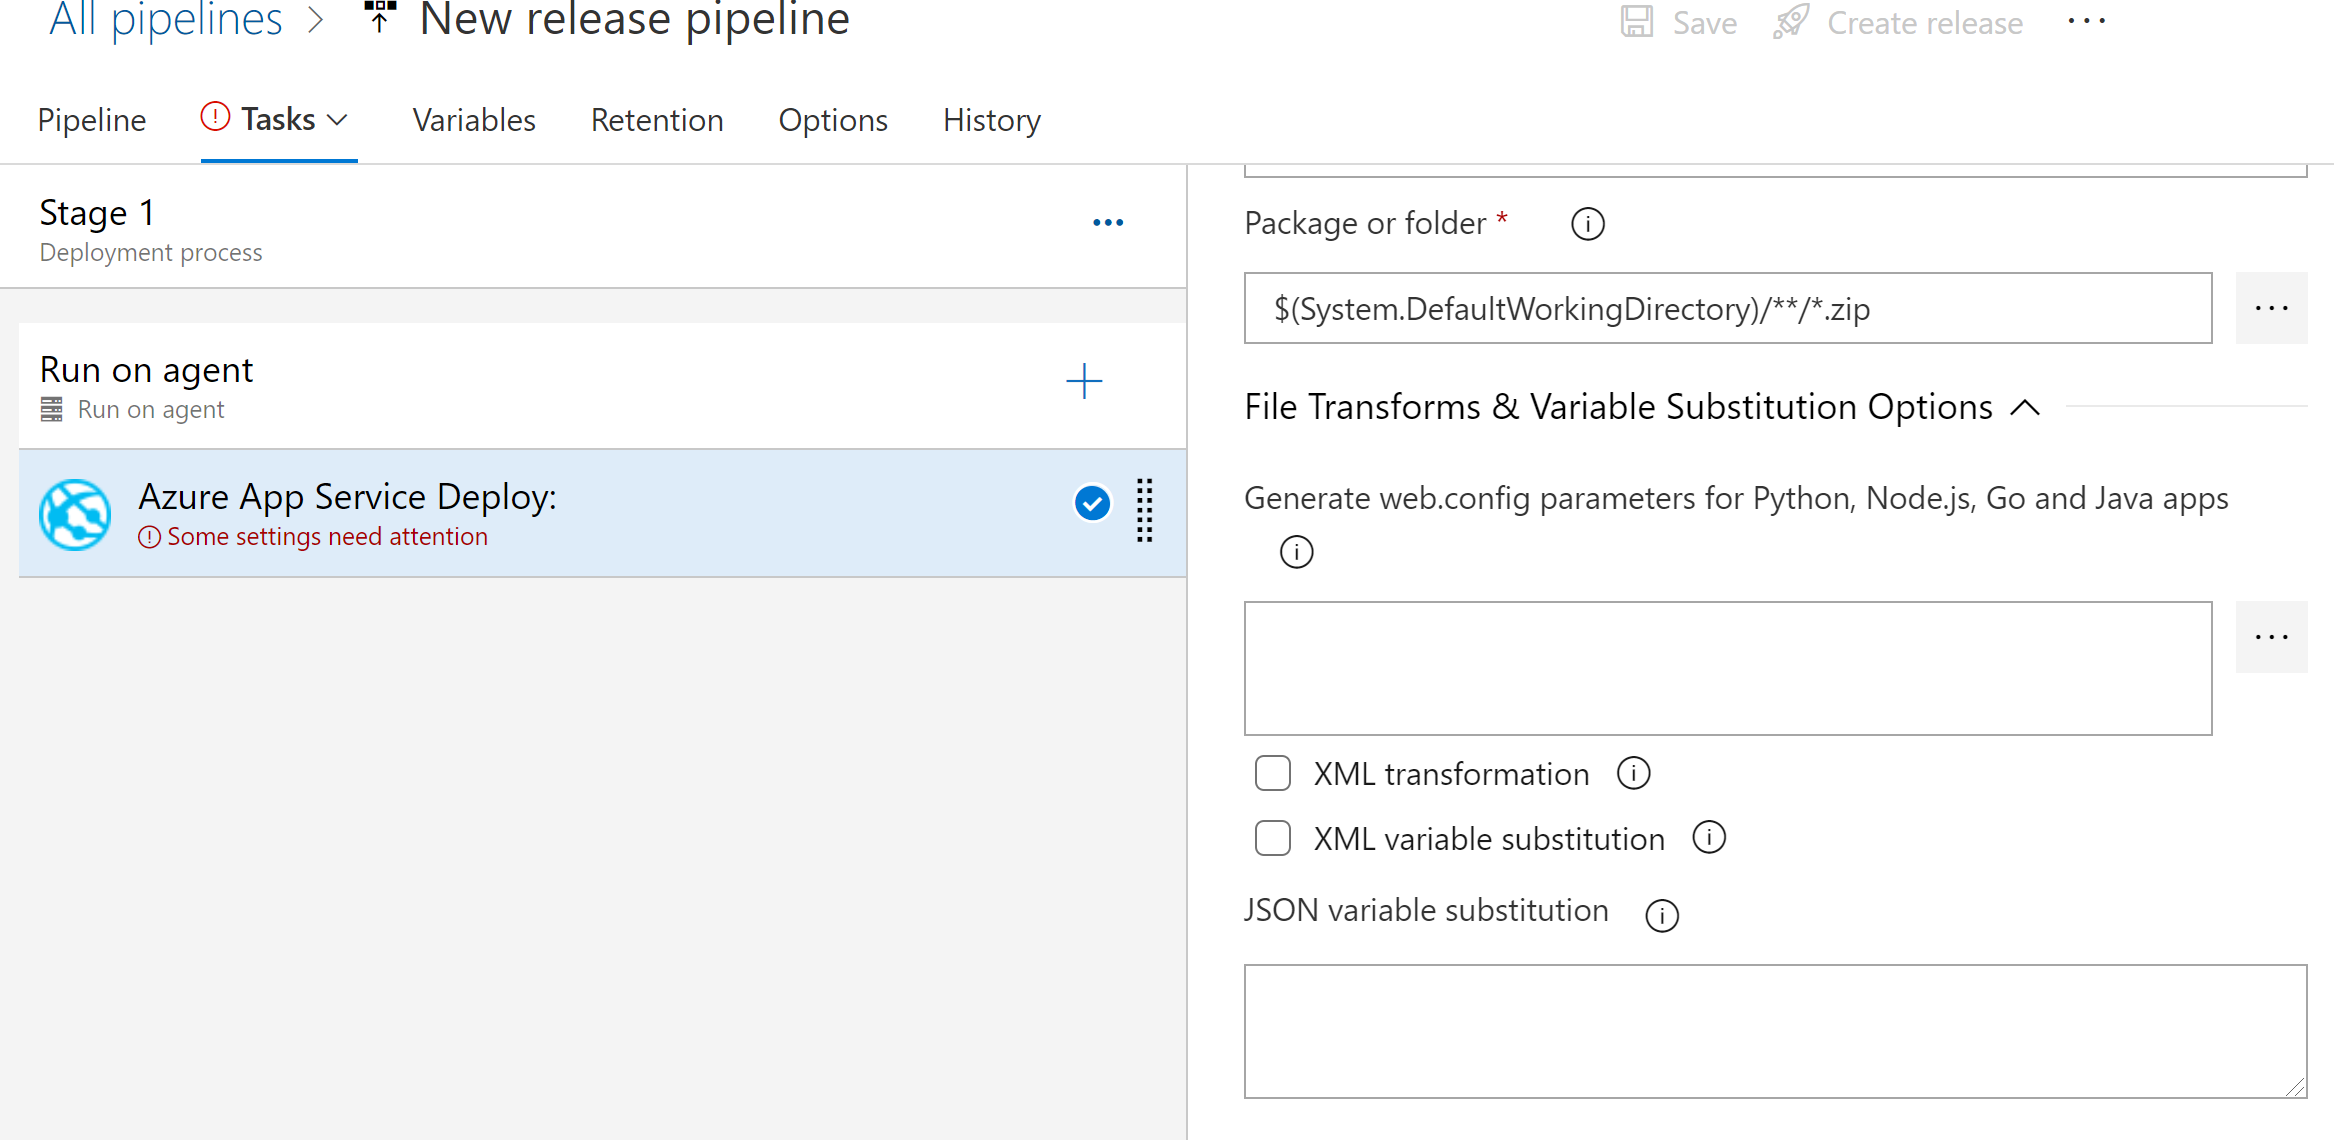Enable XML transformation checkbox
The width and height of the screenshot is (2334, 1140).
tap(1271, 772)
